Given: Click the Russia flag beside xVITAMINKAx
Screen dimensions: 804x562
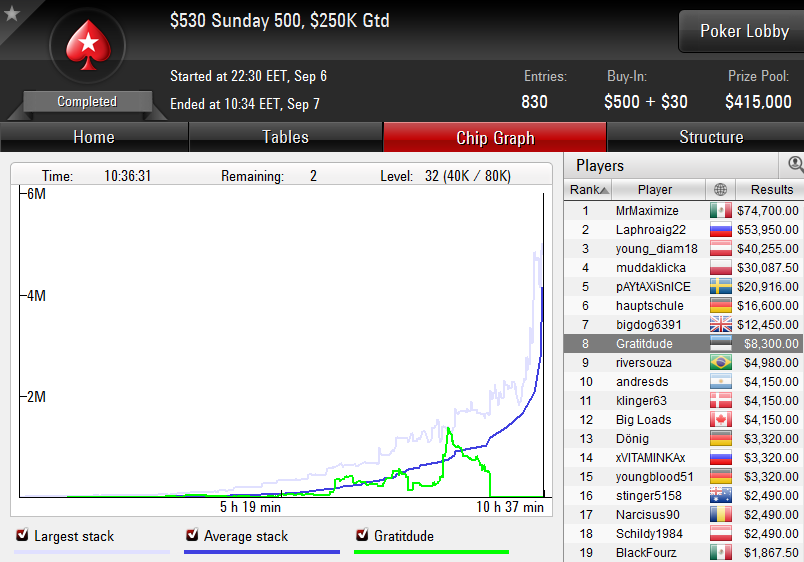Looking at the screenshot, I should pyautogui.click(x=720, y=457).
